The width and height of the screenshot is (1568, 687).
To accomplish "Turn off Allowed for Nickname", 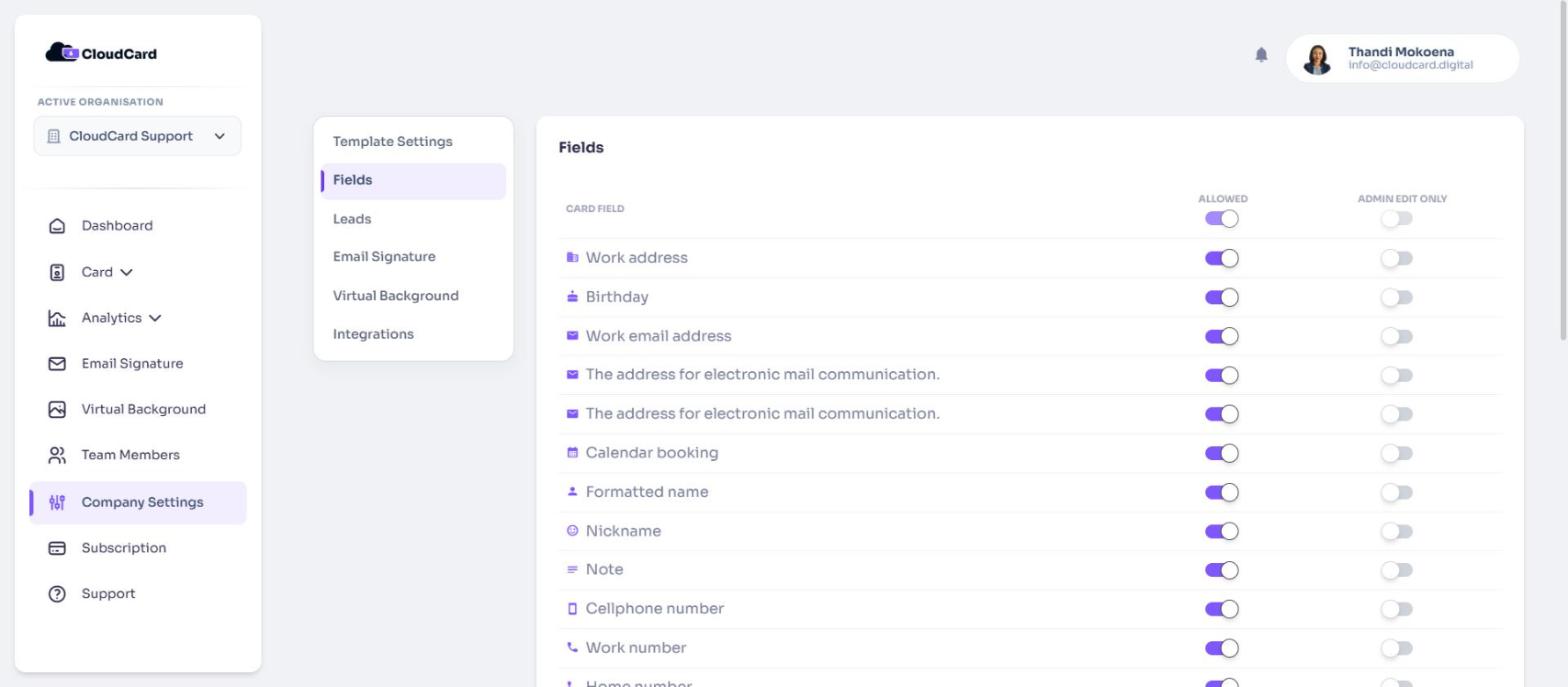I will (1222, 531).
